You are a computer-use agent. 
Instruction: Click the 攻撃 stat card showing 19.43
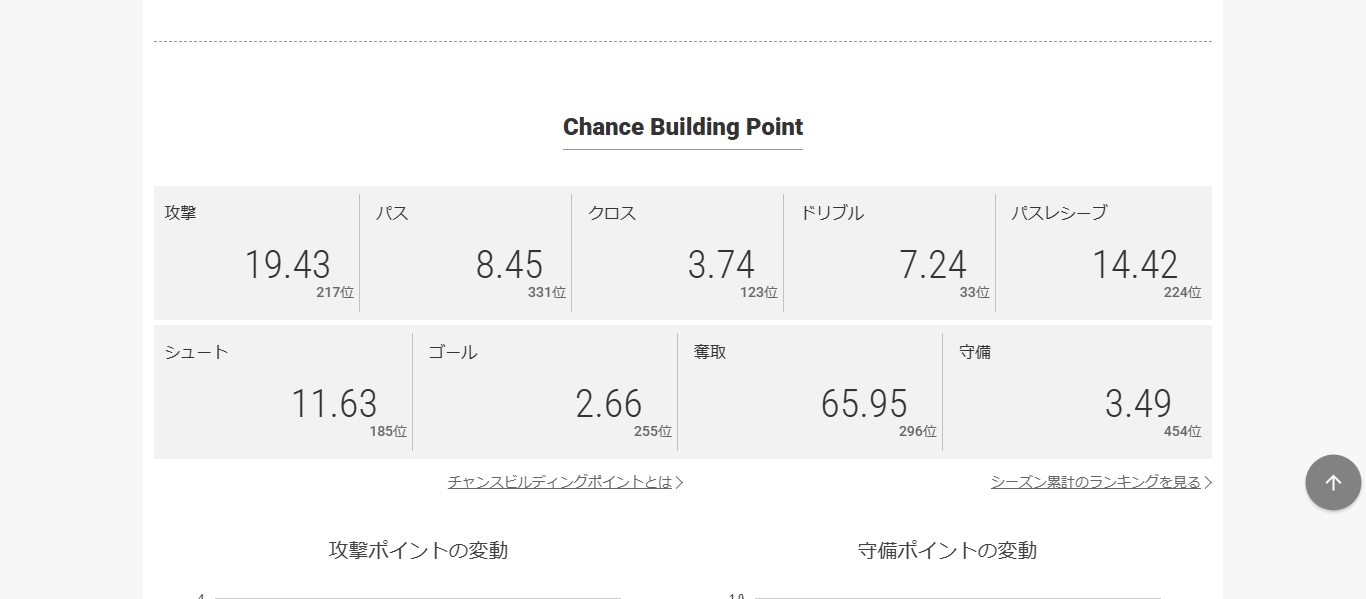[257, 253]
